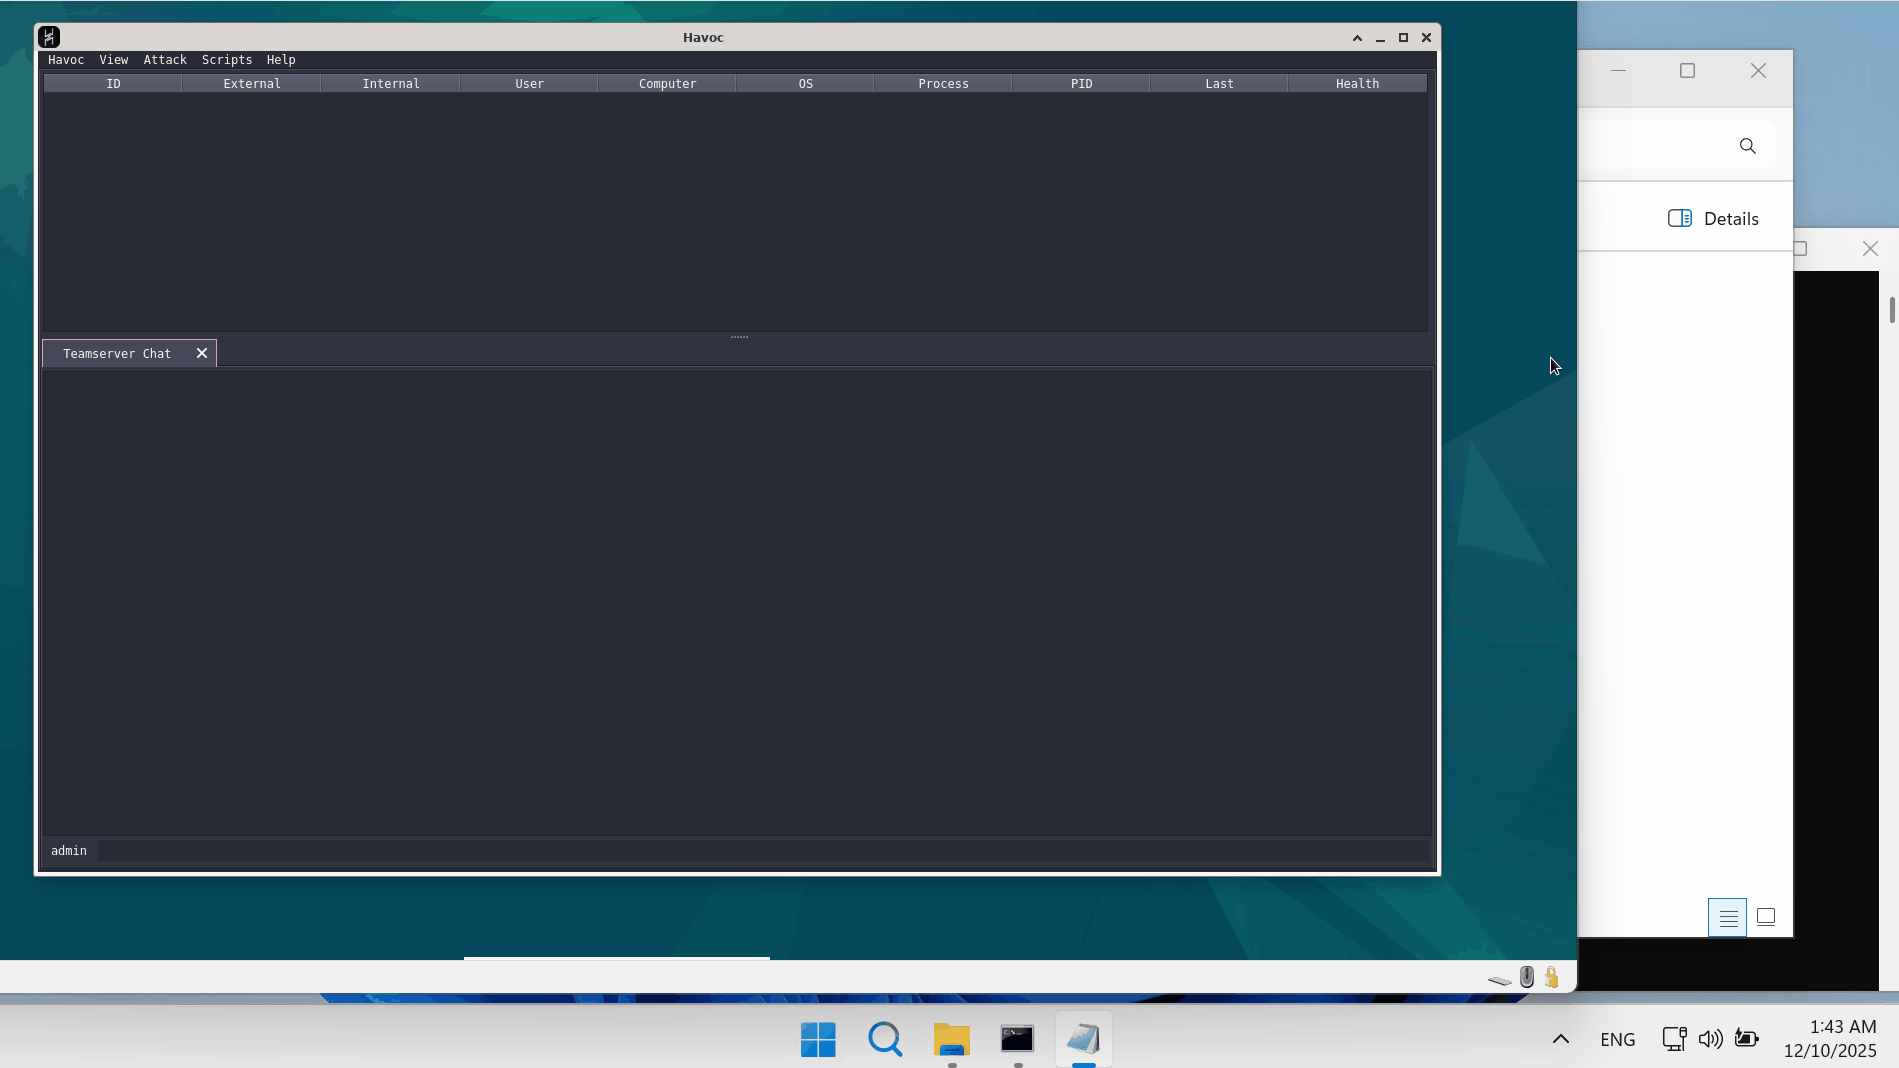The image size is (1899, 1068).
Task: Switch to the terminal taskbar icon
Action: 1017,1040
